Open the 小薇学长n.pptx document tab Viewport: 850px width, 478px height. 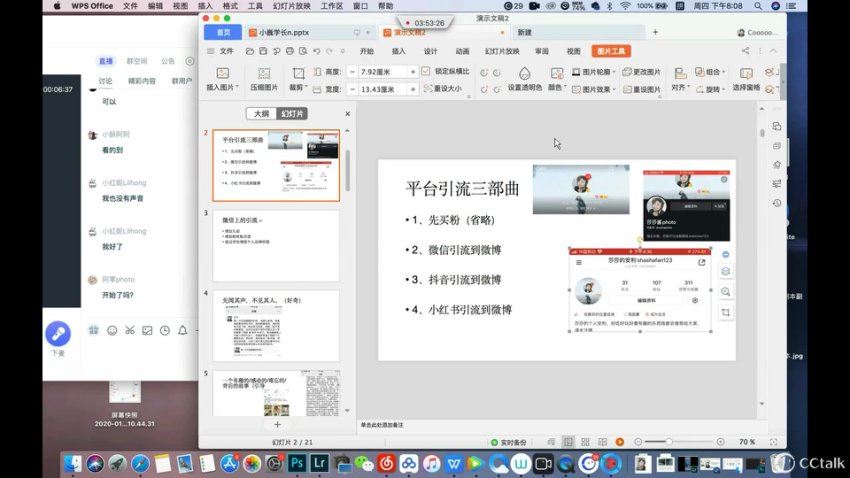(x=309, y=33)
